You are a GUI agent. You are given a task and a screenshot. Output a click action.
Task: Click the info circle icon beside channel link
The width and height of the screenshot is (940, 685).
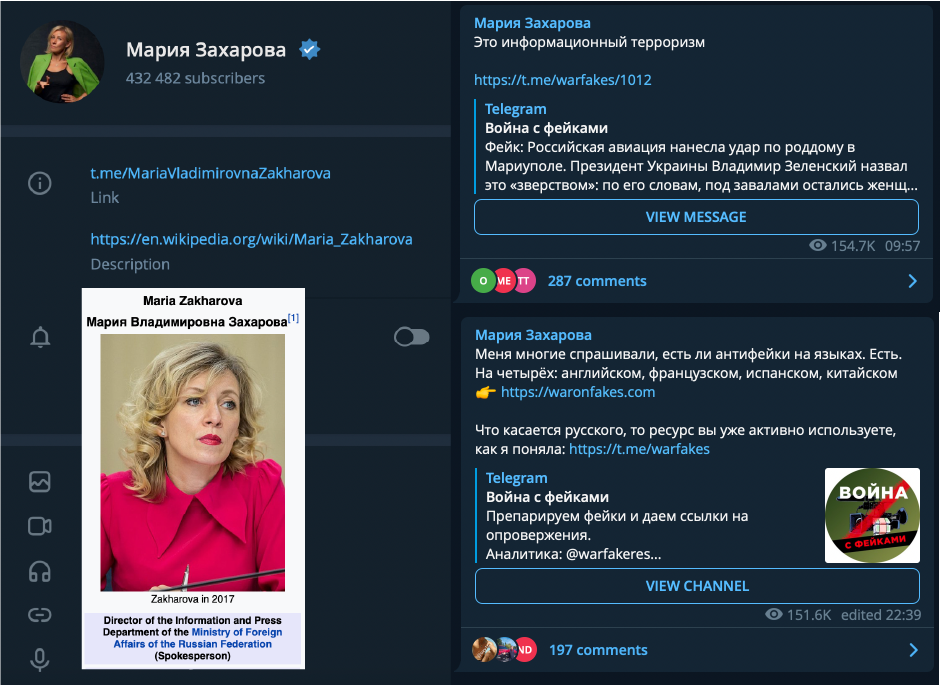40,183
